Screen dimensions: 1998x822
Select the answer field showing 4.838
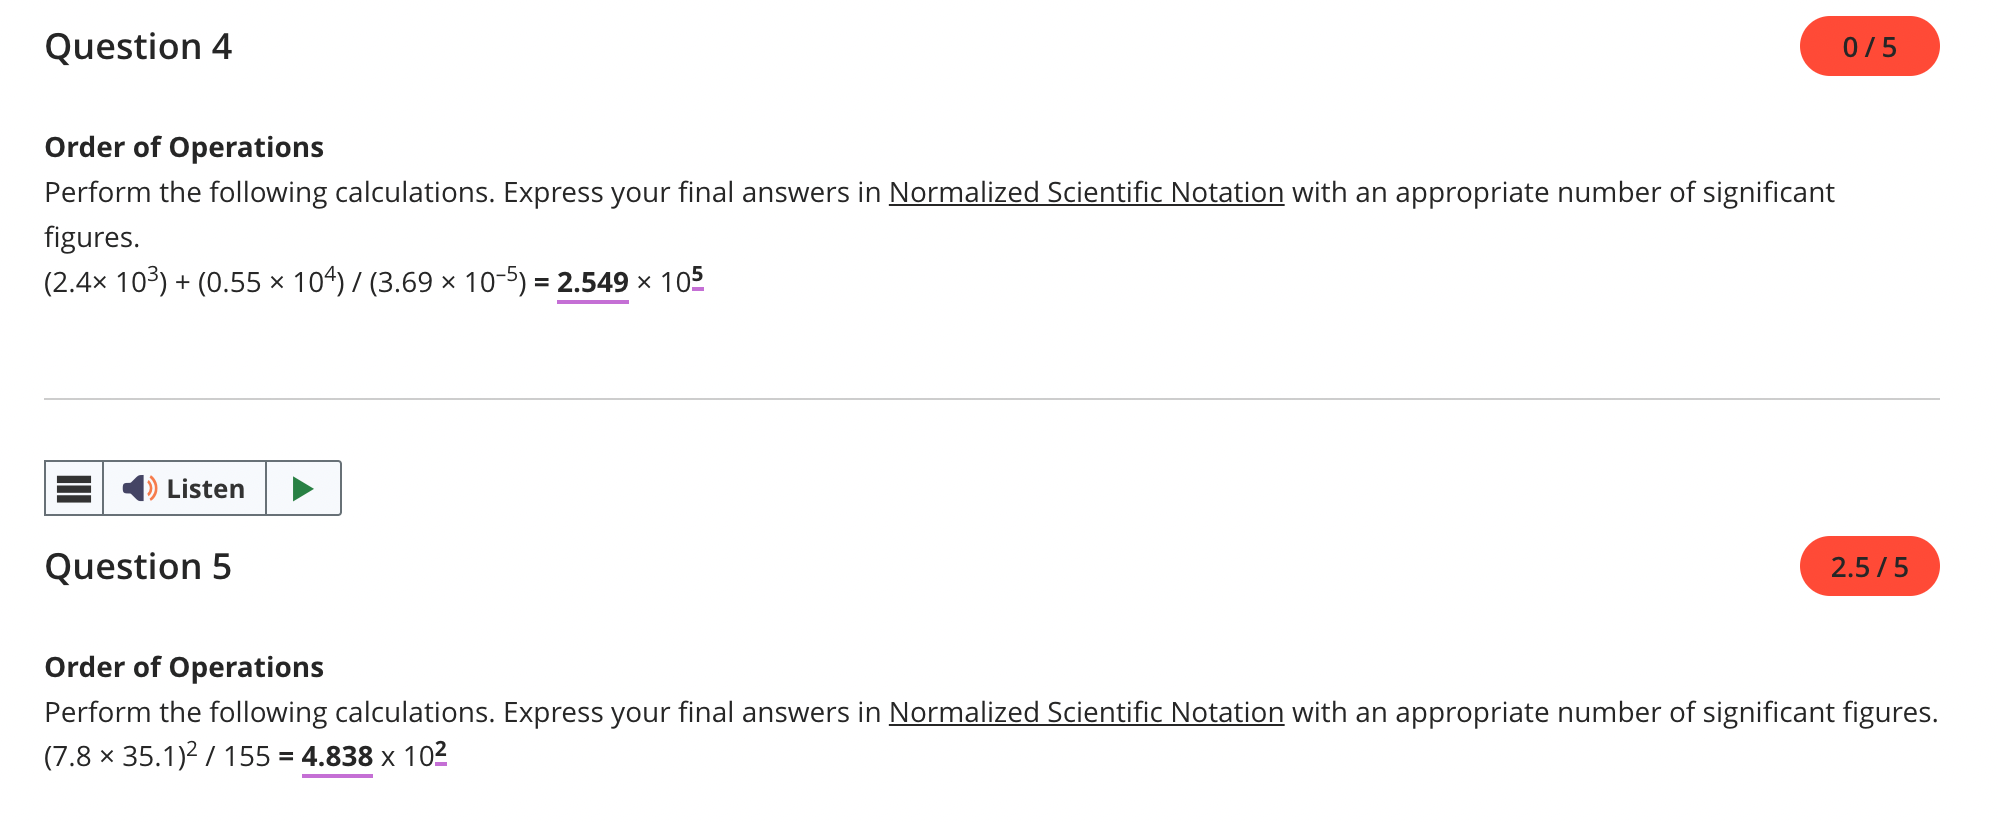[337, 757]
